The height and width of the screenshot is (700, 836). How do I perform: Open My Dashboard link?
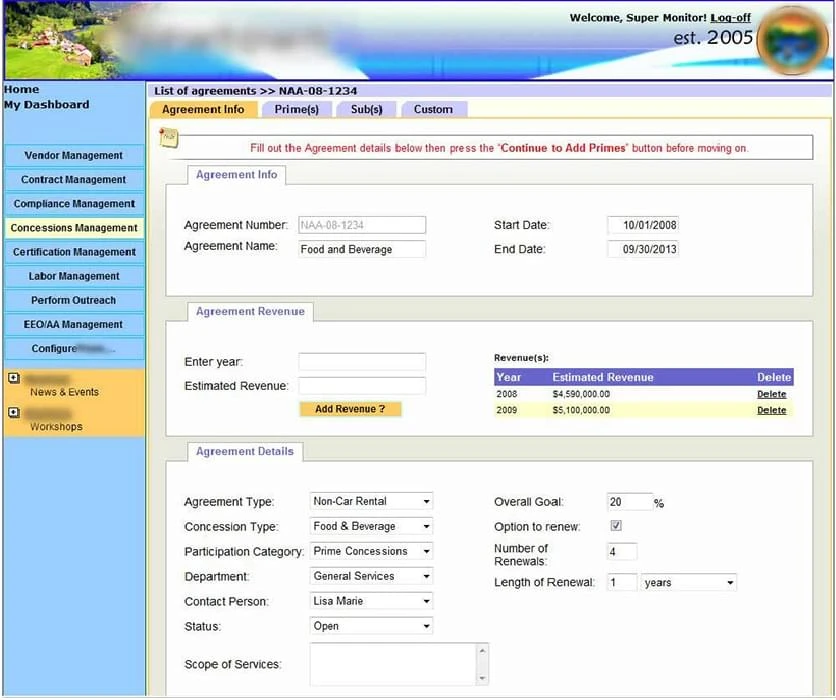[47, 104]
